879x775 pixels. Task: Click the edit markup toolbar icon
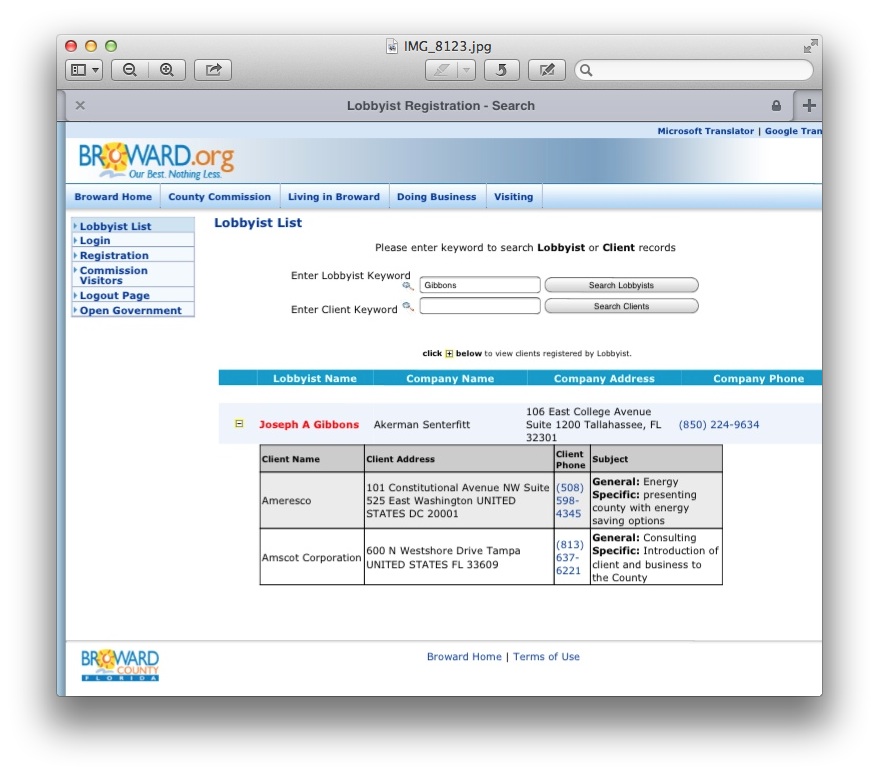click(547, 70)
